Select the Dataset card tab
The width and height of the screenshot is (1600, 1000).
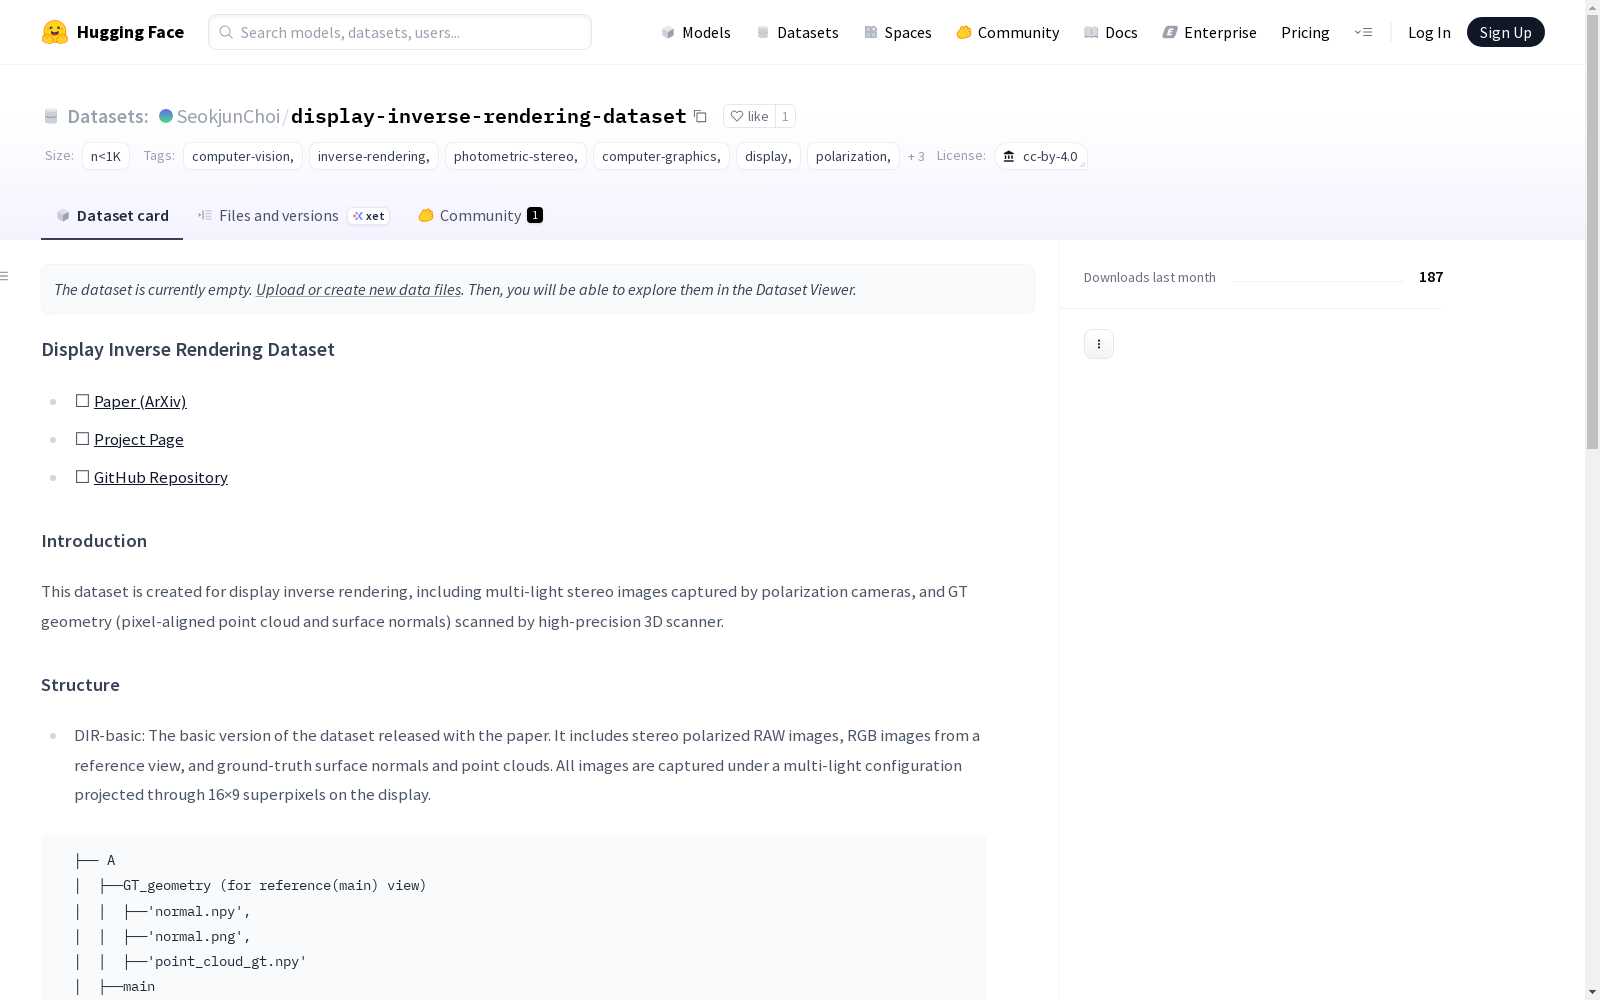[112, 215]
